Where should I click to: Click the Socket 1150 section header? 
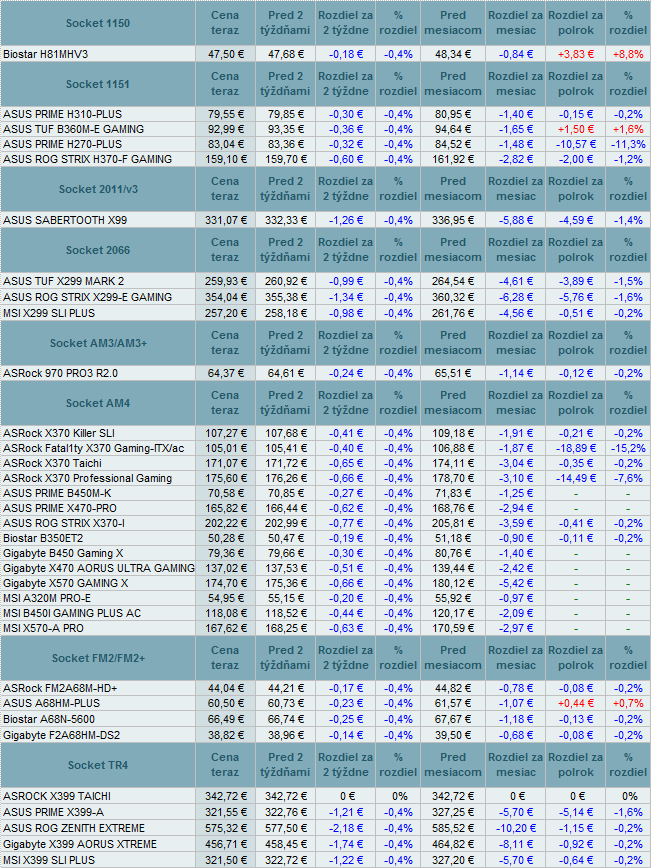tap(97, 23)
